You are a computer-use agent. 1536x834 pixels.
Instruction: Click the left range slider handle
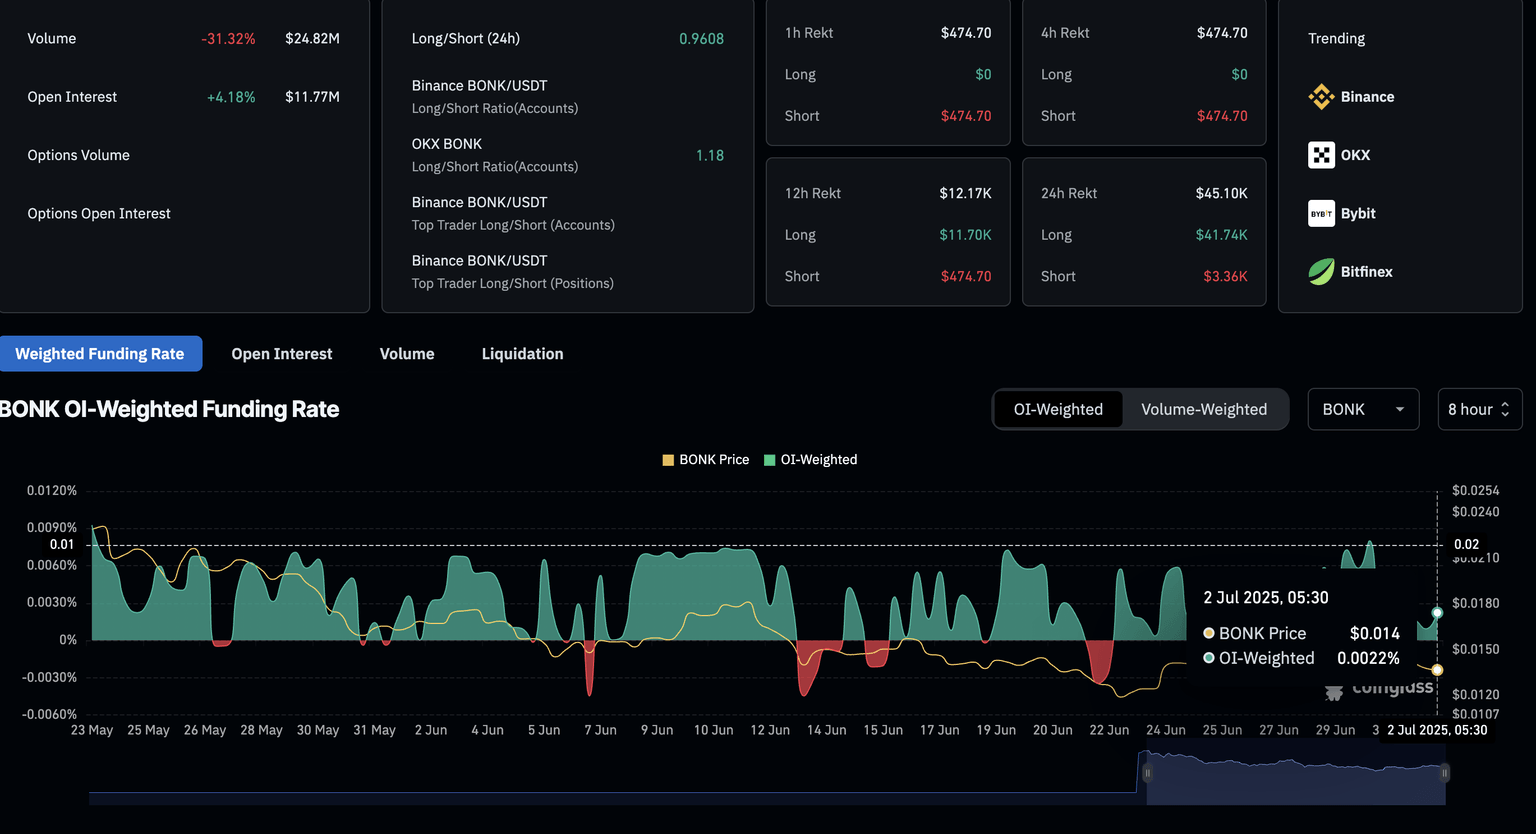click(x=1147, y=773)
